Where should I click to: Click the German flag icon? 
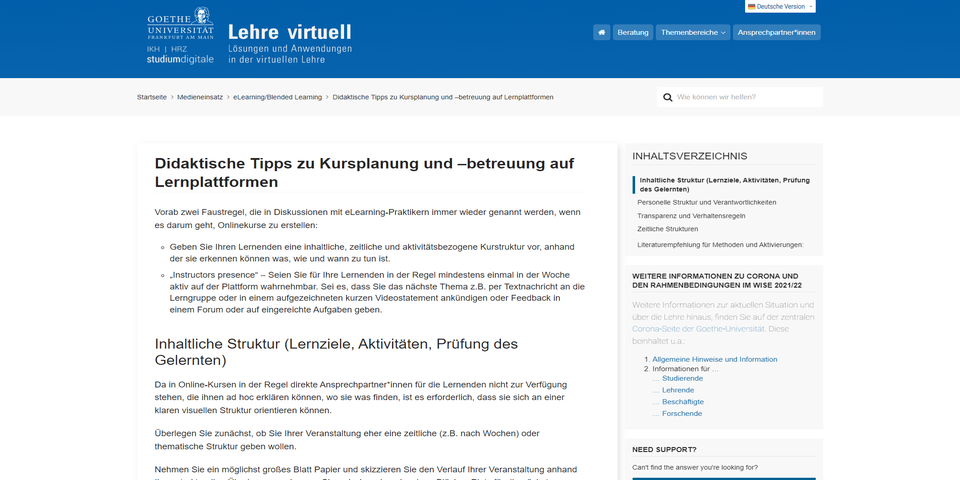[x=751, y=7]
